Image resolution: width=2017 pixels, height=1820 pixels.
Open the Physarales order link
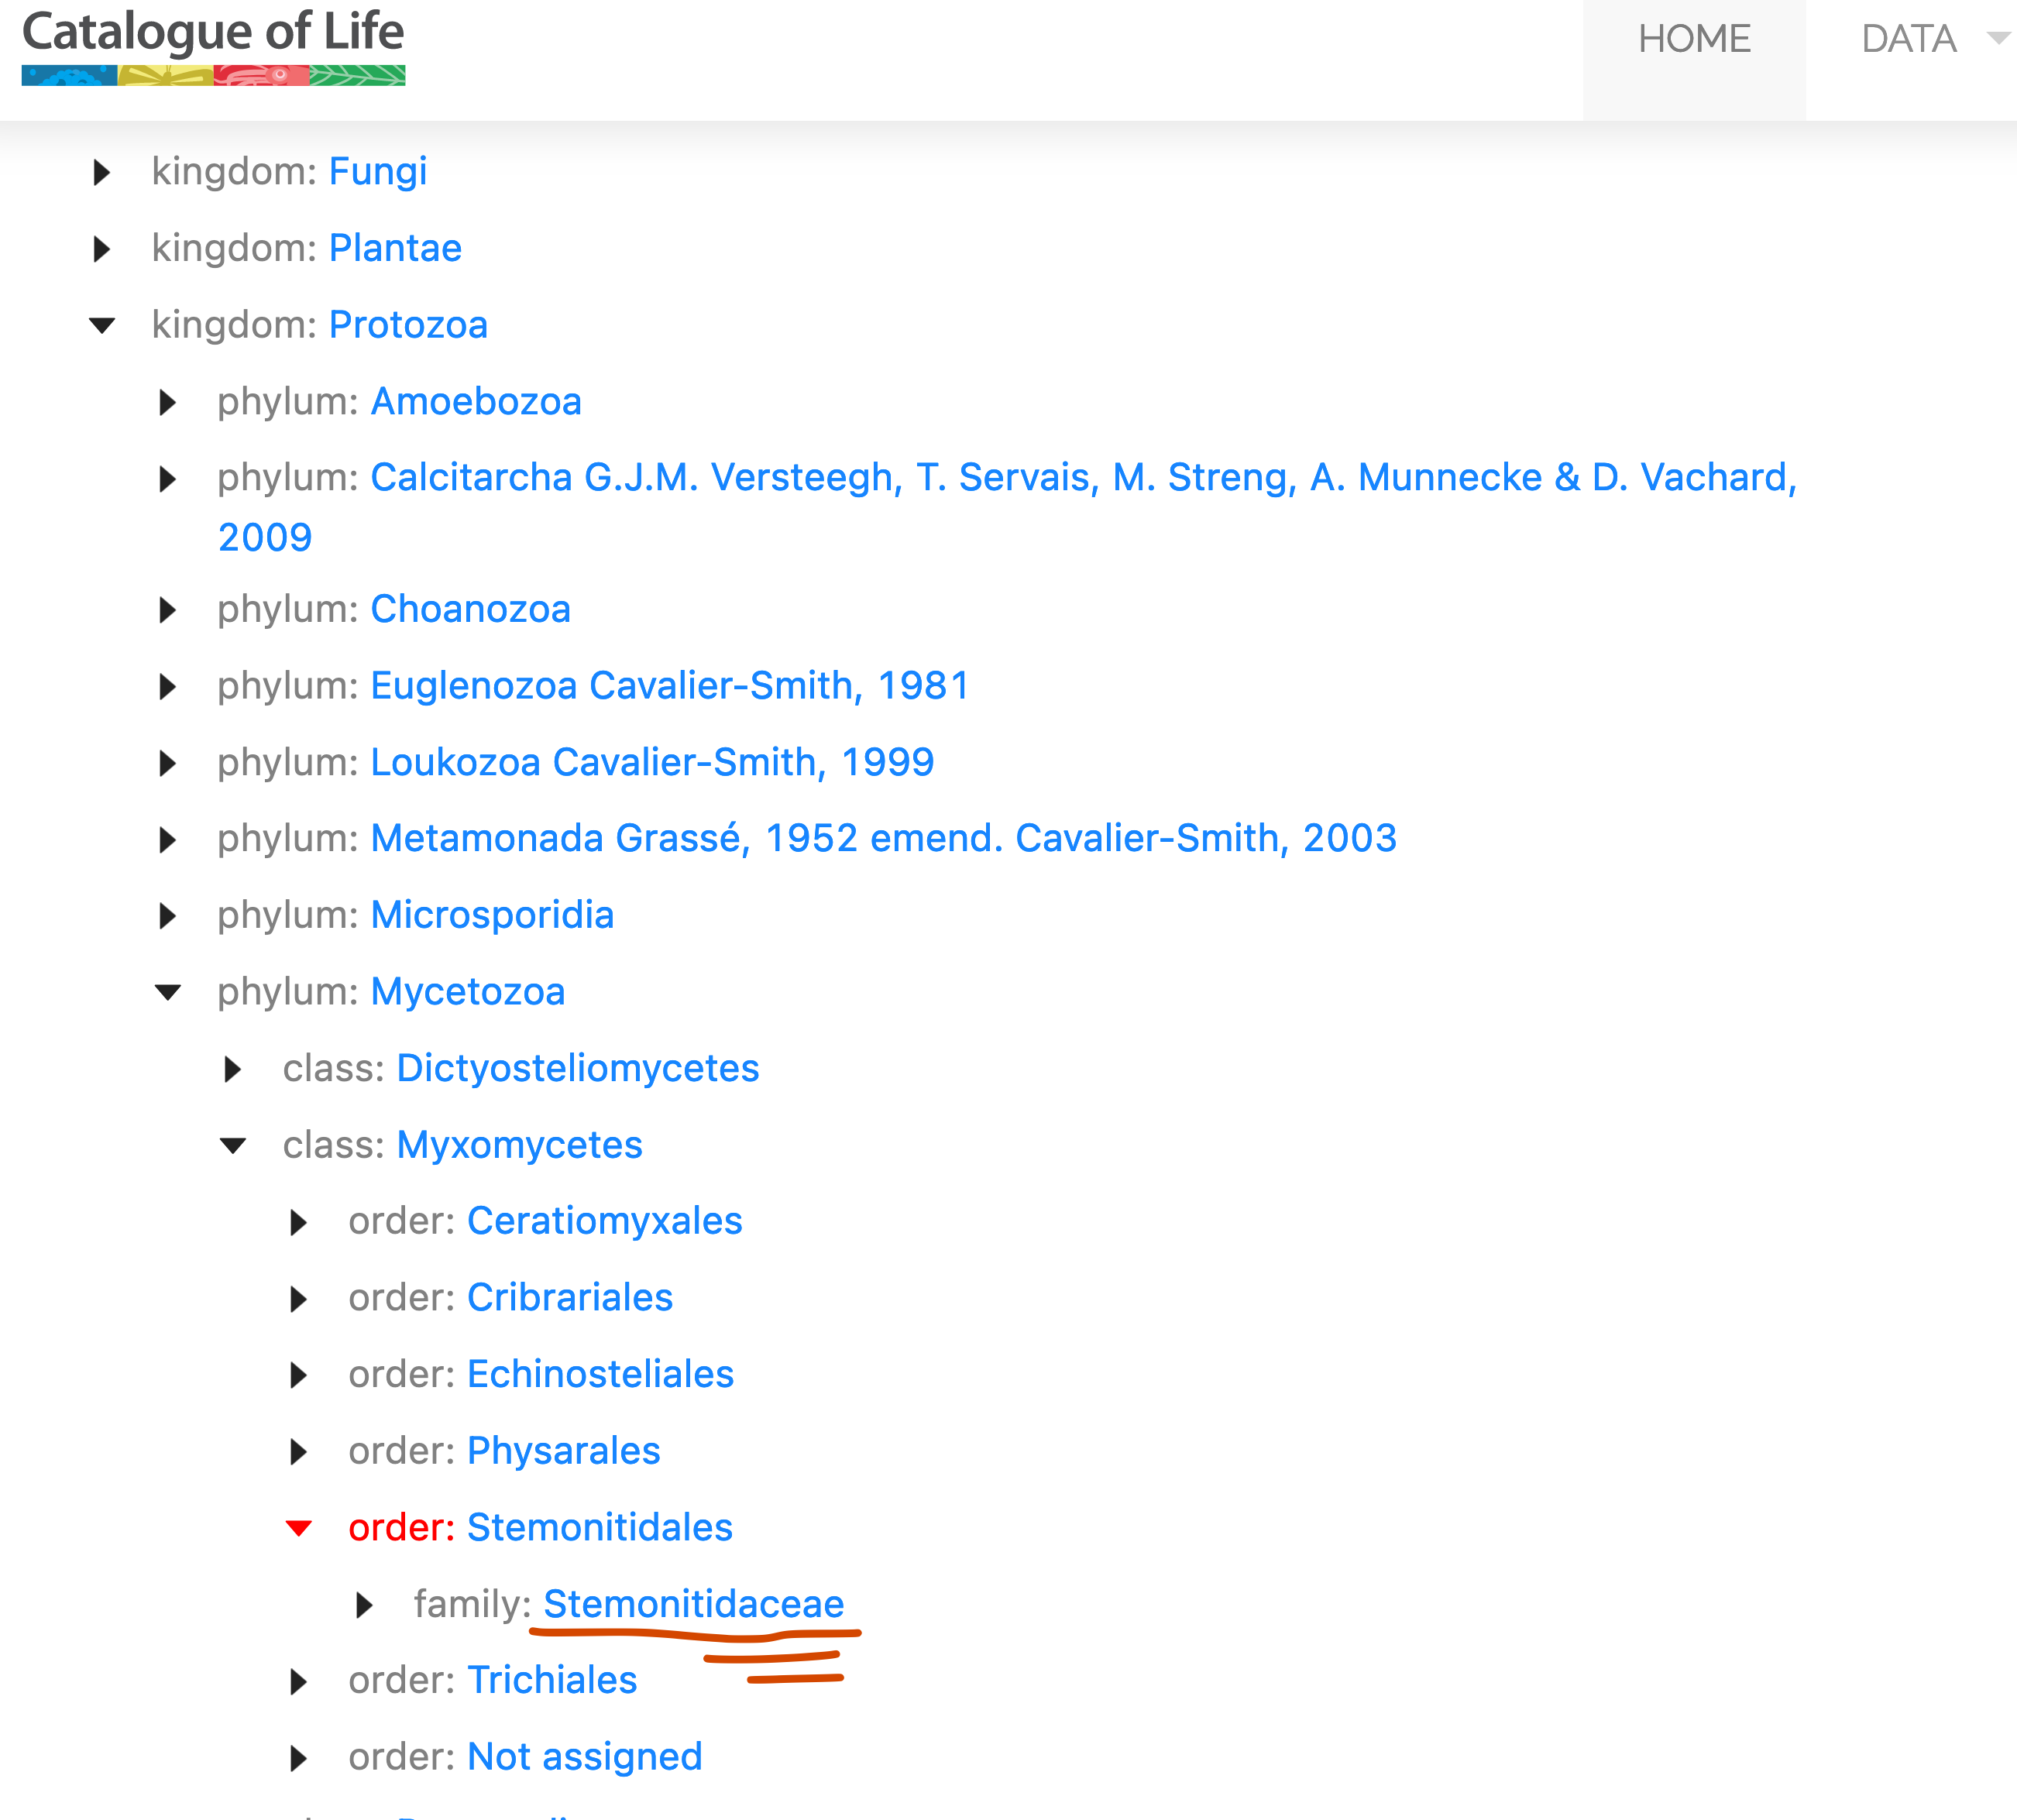(563, 1451)
